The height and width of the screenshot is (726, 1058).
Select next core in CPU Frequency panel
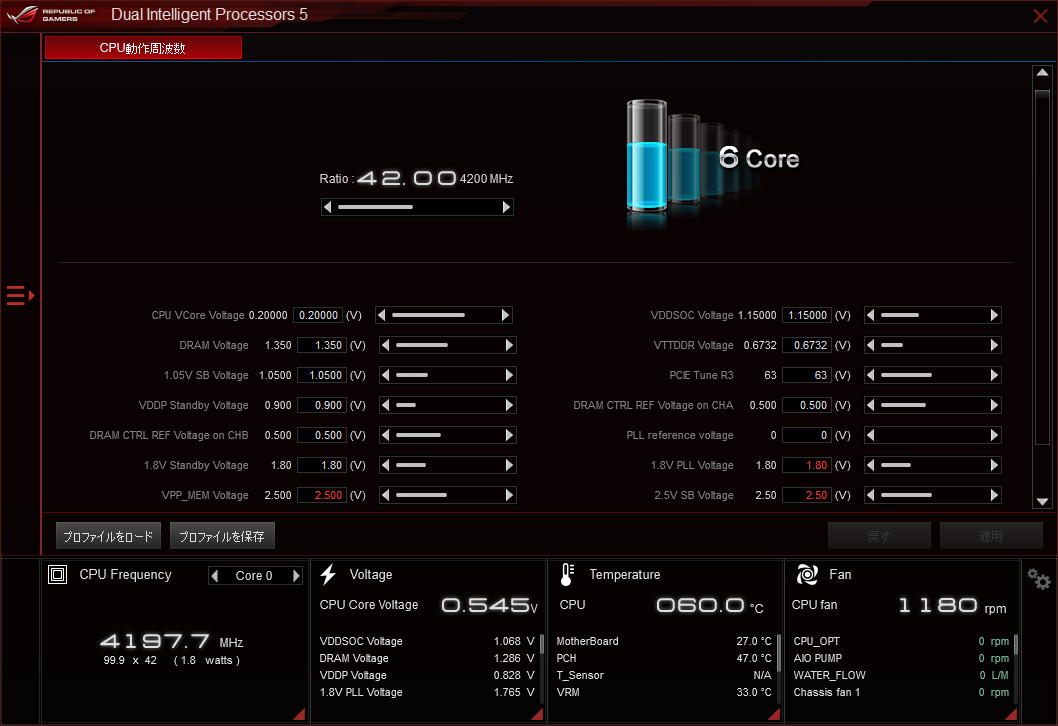pos(296,576)
